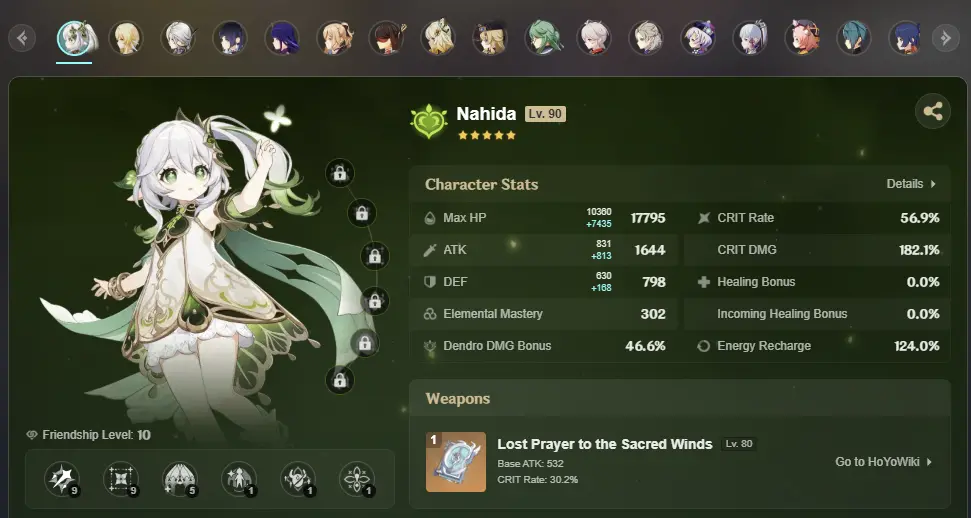The image size is (971, 518).
Task: Open the Elemental Burst talent icon level 5
Action: point(180,480)
